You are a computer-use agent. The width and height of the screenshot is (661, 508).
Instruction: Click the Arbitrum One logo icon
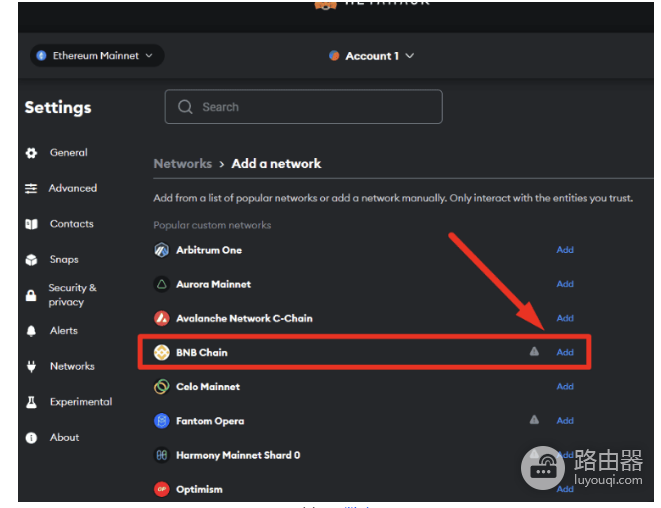pyautogui.click(x=161, y=250)
